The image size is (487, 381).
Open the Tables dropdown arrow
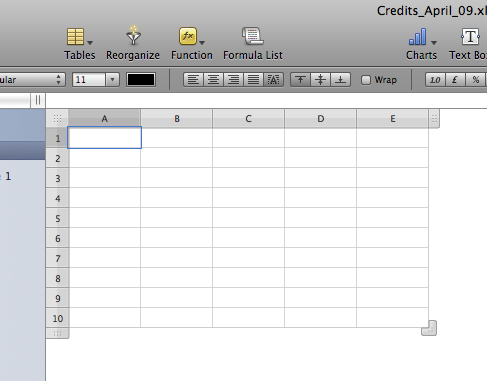90,43
